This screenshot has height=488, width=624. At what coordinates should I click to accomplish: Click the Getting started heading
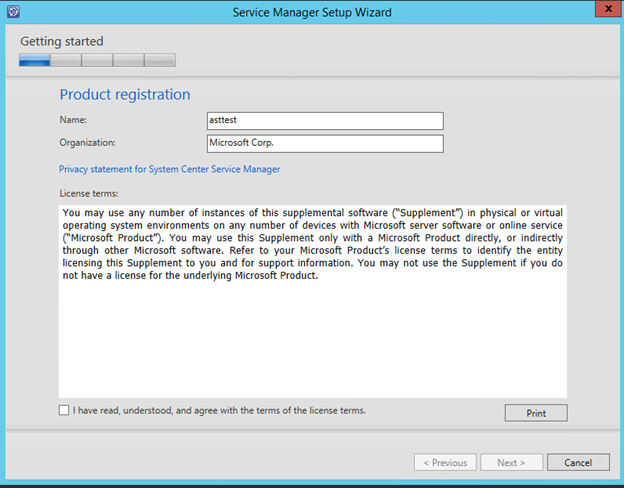tap(62, 41)
